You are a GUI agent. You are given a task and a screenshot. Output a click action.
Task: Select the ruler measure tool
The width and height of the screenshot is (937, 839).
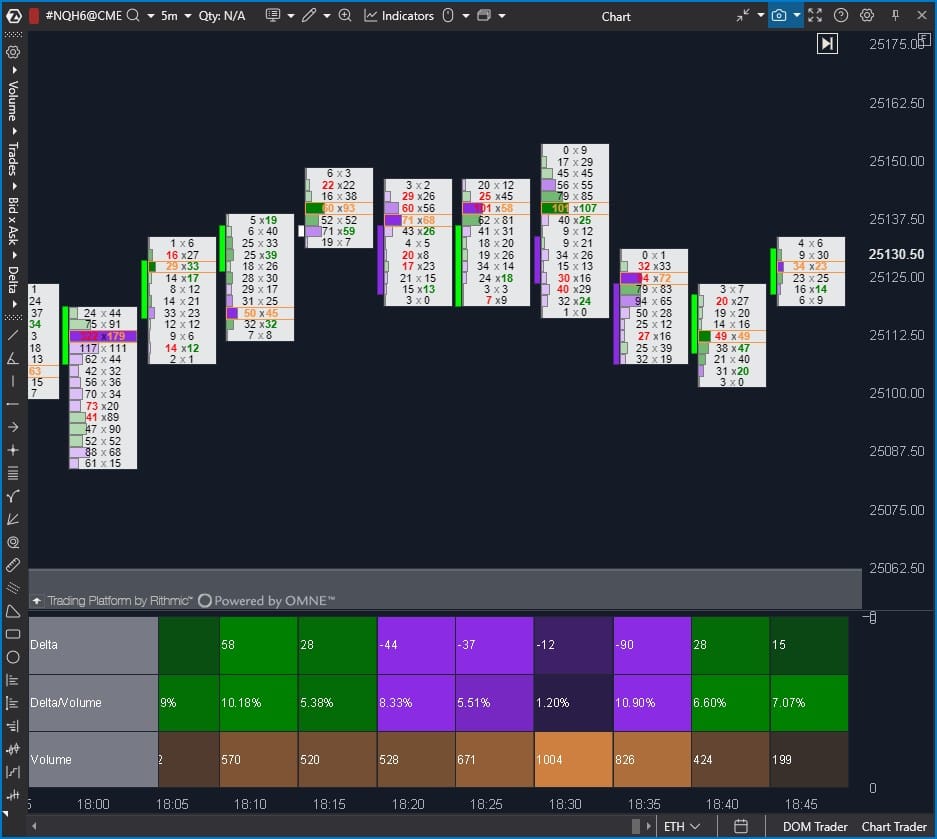[x=13, y=565]
